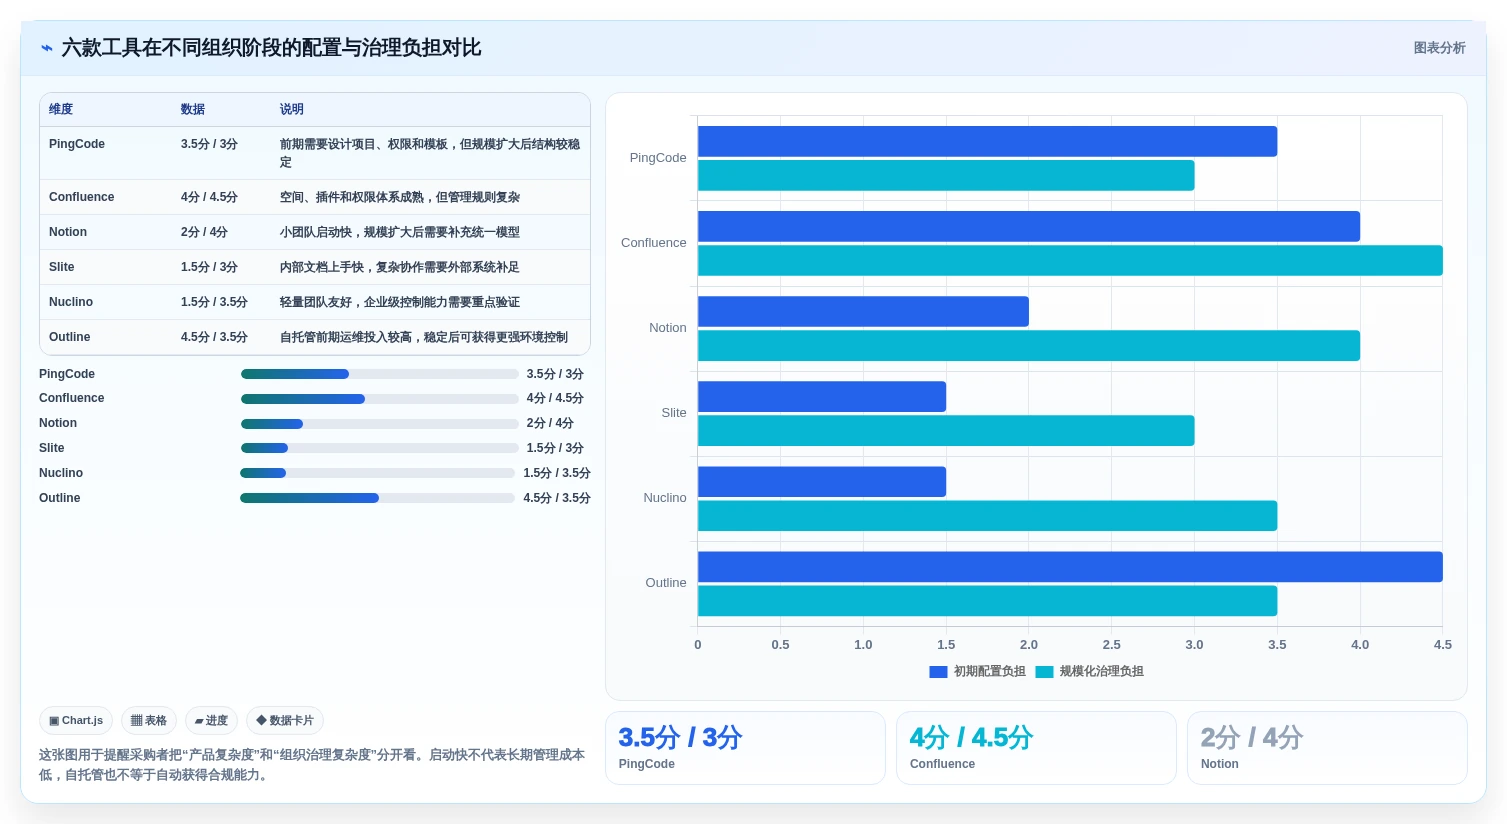
Task: Click the Notion summary card '2分 / 4分'
Action: pos(1327,748)
